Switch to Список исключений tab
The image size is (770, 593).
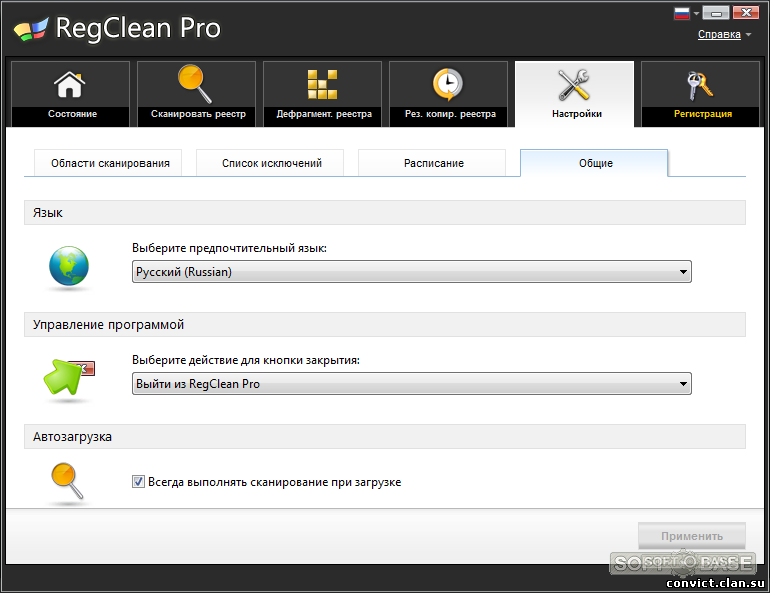(x=272, y=163)
